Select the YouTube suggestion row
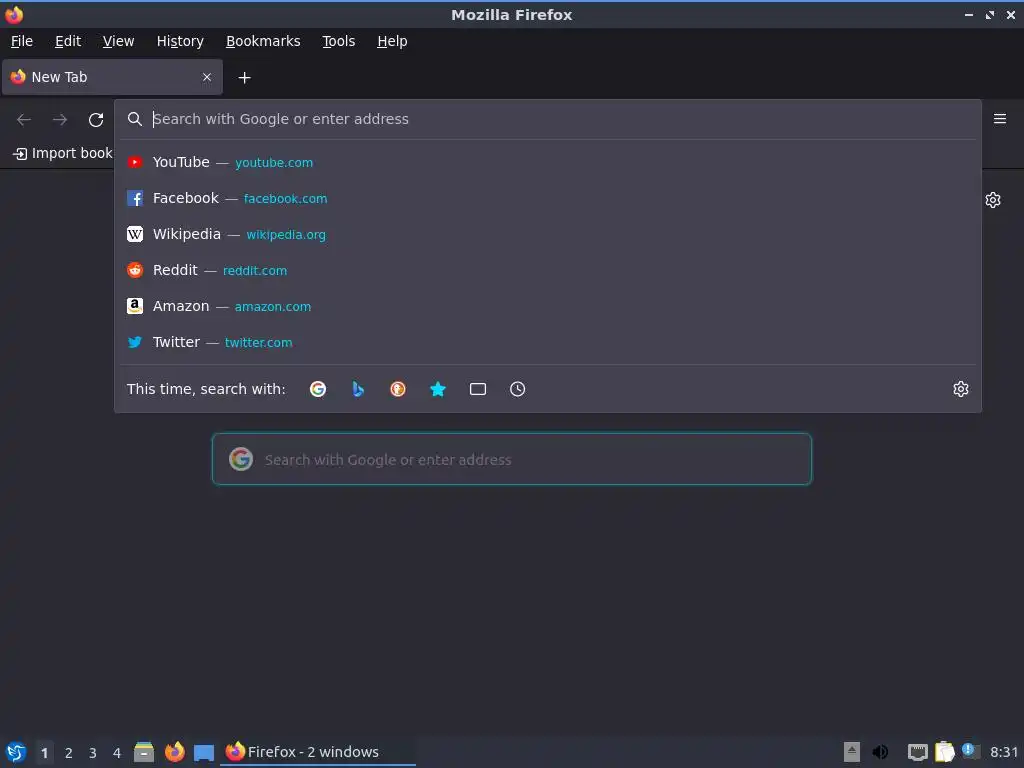The width and height of the screenshot is (1024, 768). click(548, 162)
